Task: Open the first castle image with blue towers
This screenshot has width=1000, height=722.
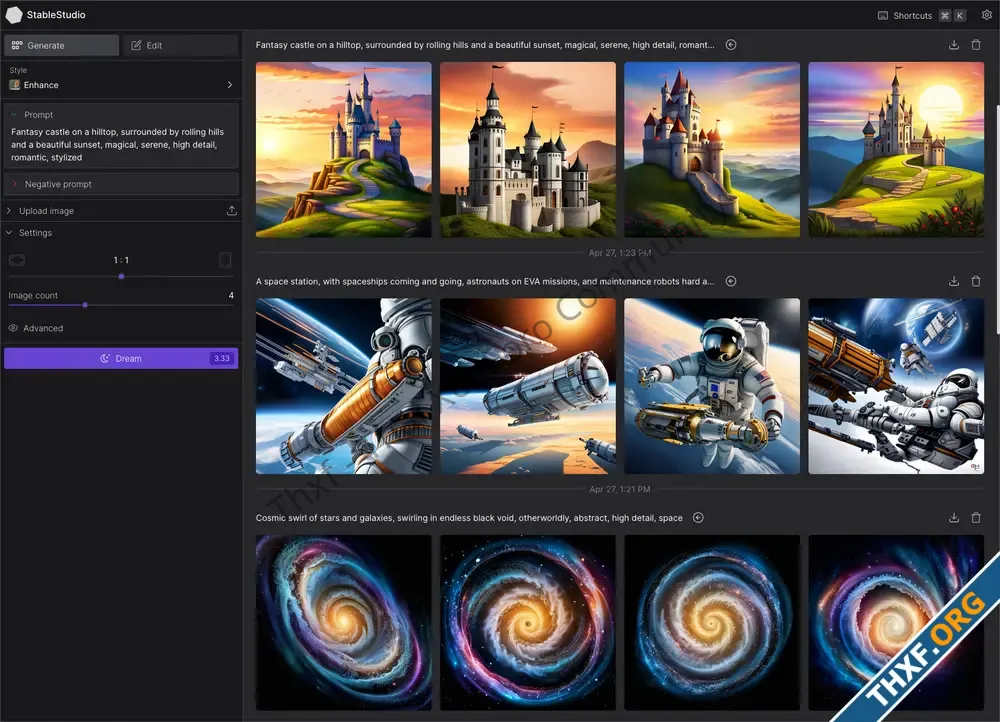Action: (x=344, y=150)
